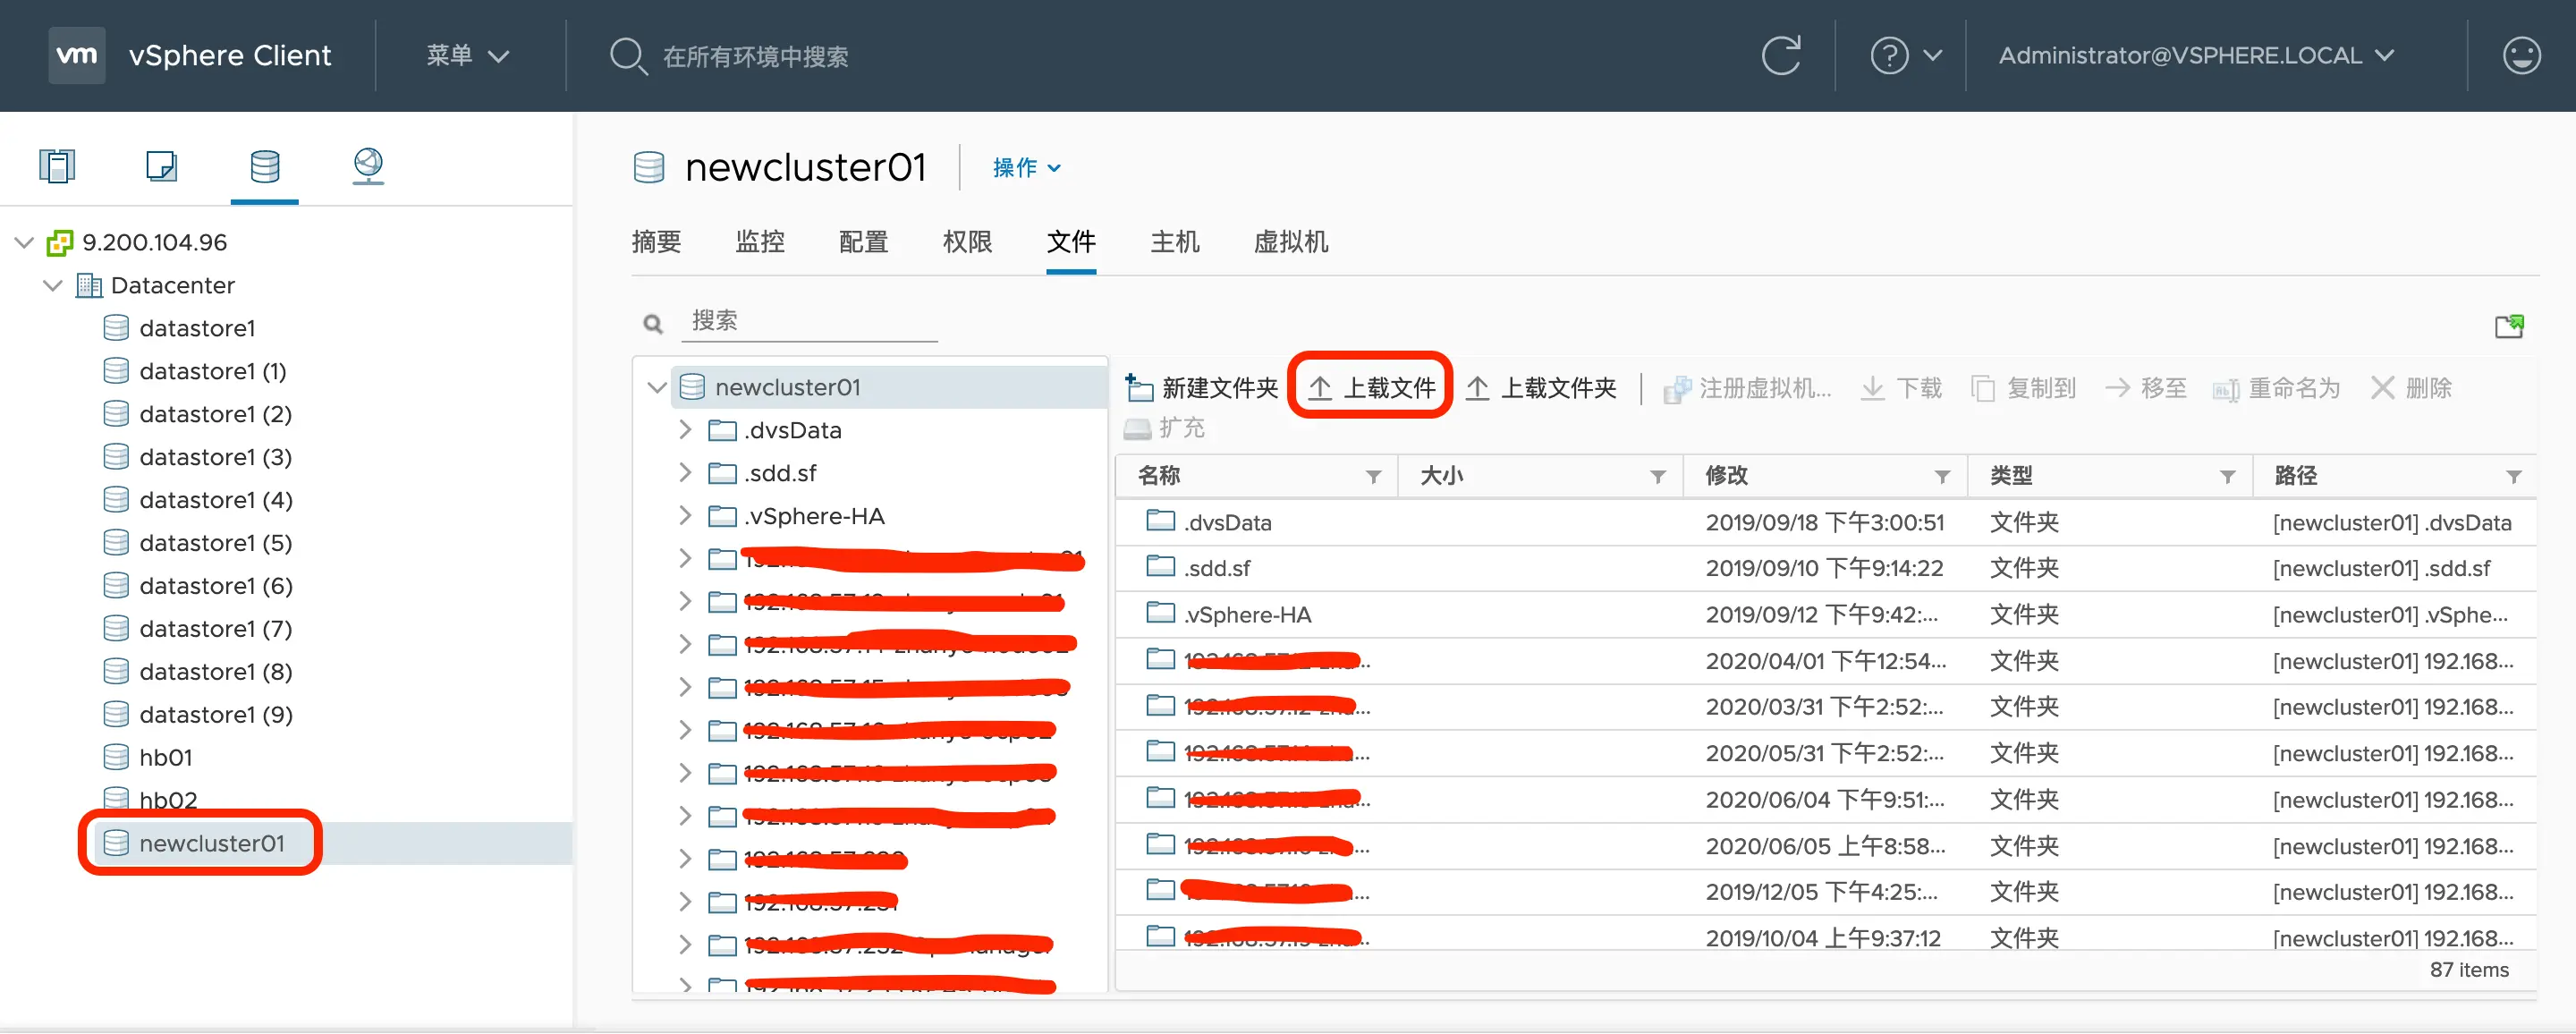Viewport: 2576px width, 1034px height.
Task: Click the refresh icon in the top bar
Action: pyautogui.click(x=1780, y=56)
